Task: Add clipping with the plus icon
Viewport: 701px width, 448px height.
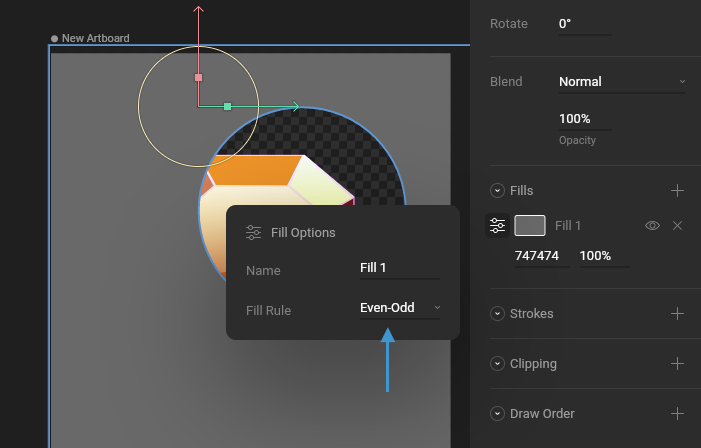Action: point(677,363)
